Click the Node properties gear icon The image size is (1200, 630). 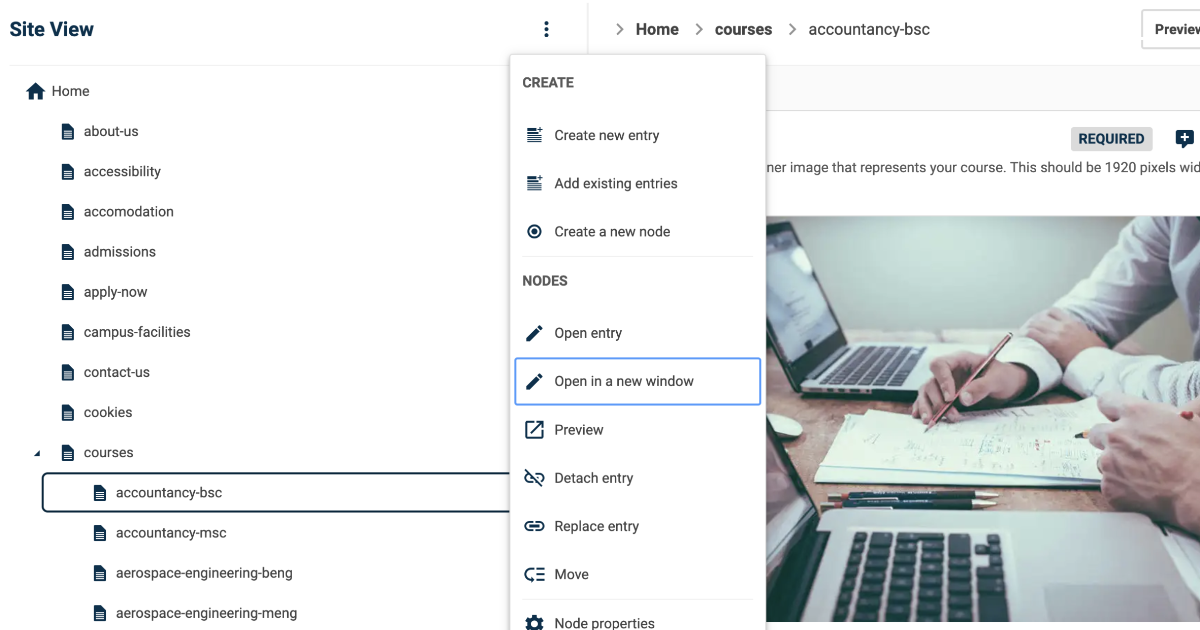click(x=533, y=620)
